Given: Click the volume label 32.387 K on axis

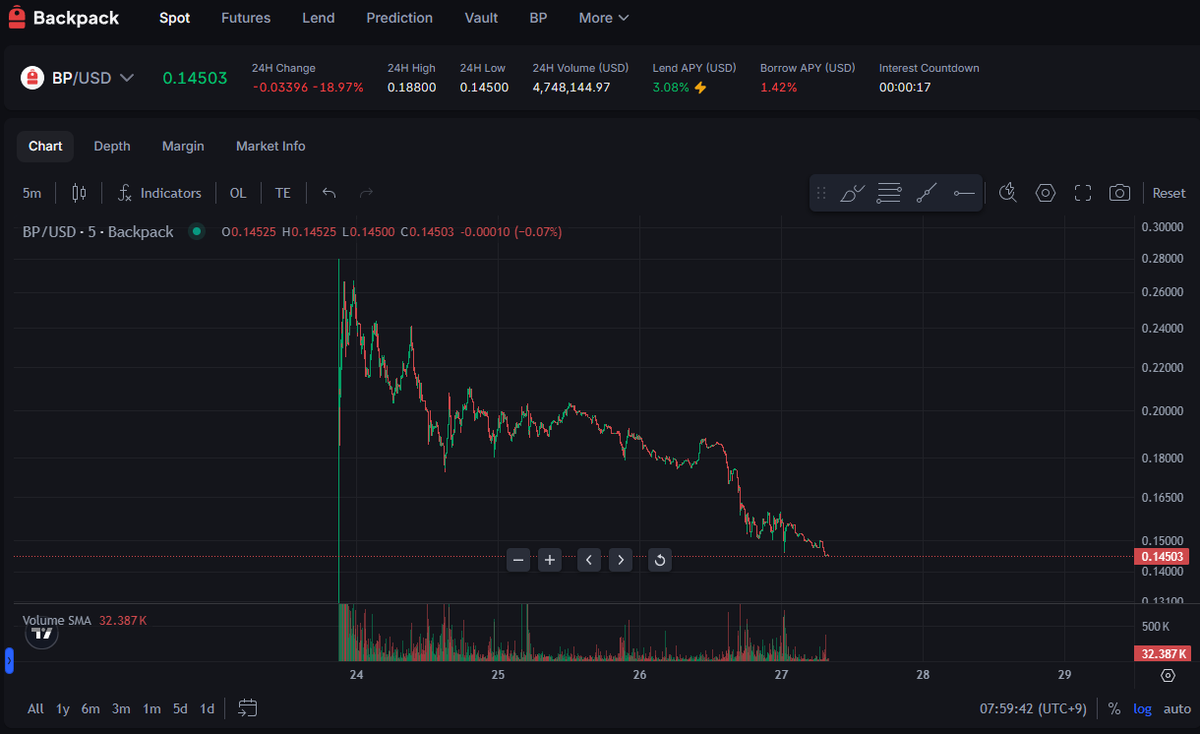Looking at the screenshot, I should (1161, 654).
